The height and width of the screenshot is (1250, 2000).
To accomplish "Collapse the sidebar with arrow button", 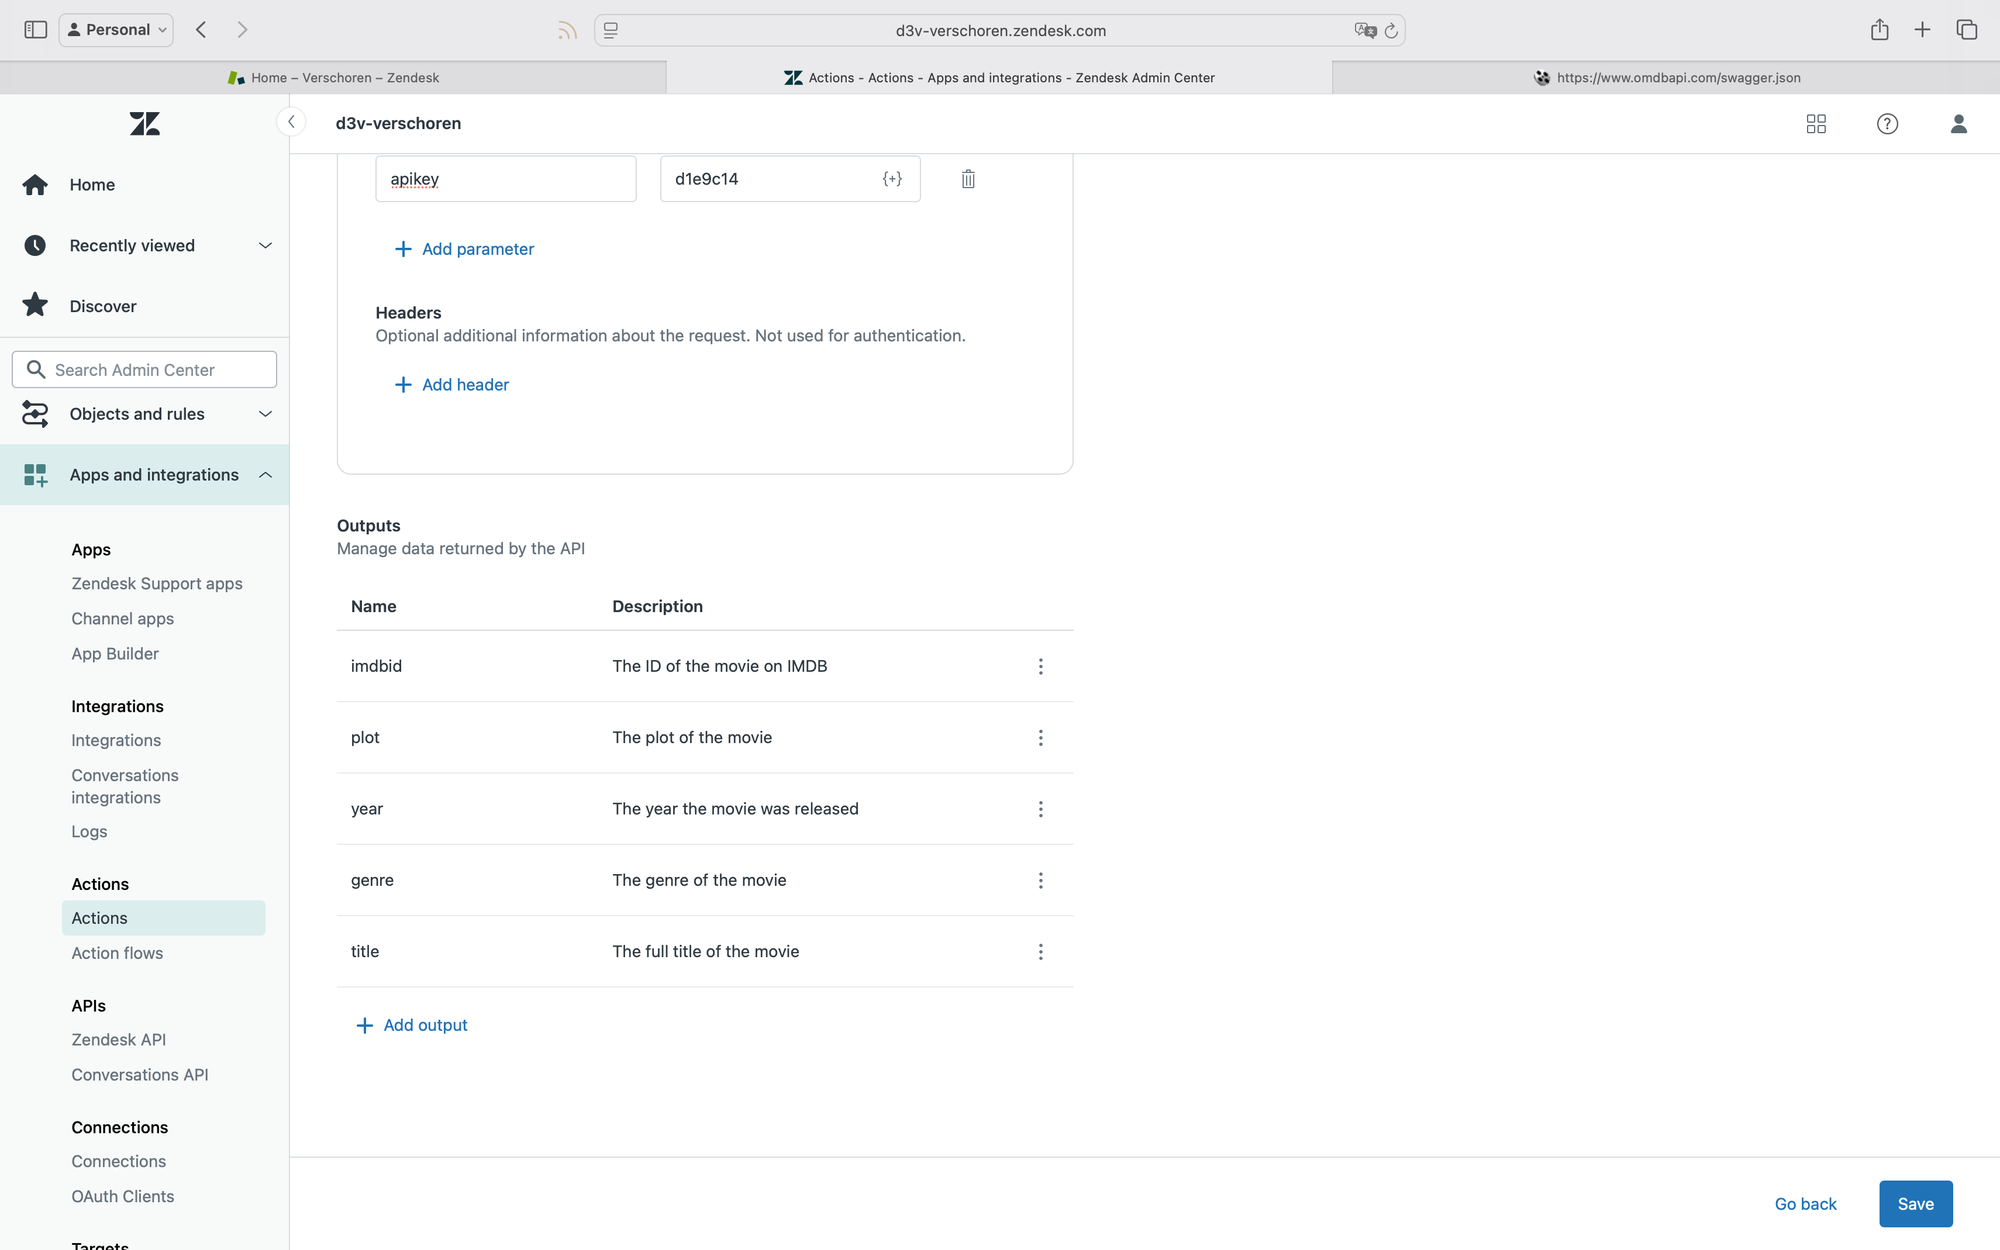I will [291, 122].
